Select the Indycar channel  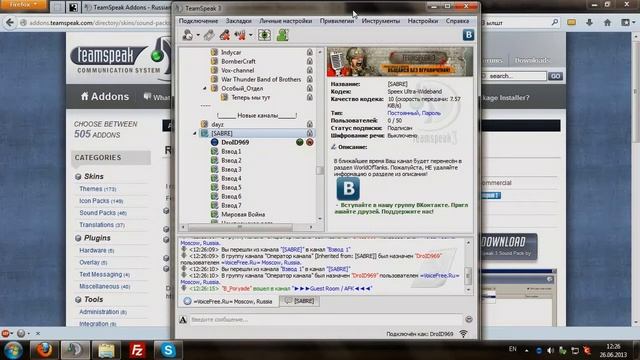231,52
